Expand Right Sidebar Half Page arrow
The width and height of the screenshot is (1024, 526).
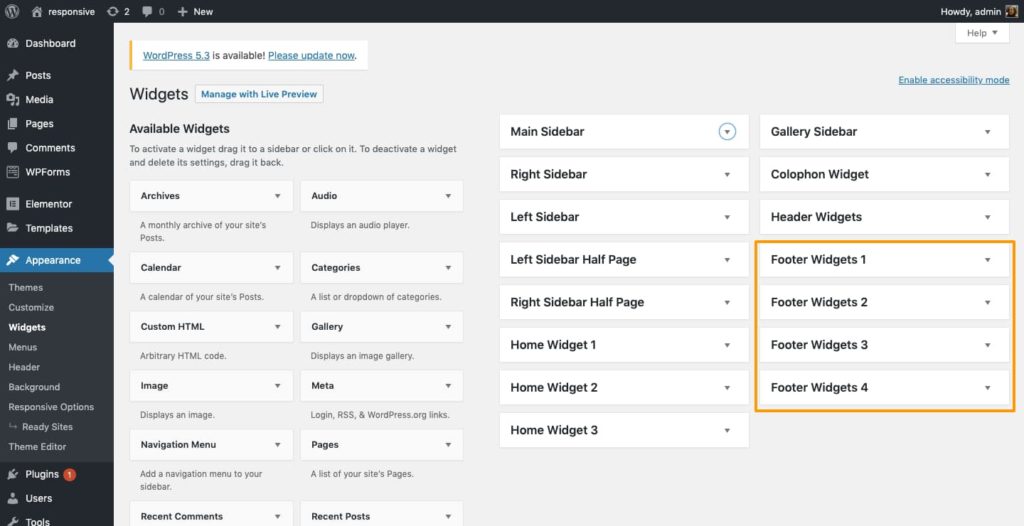point(727,303)
